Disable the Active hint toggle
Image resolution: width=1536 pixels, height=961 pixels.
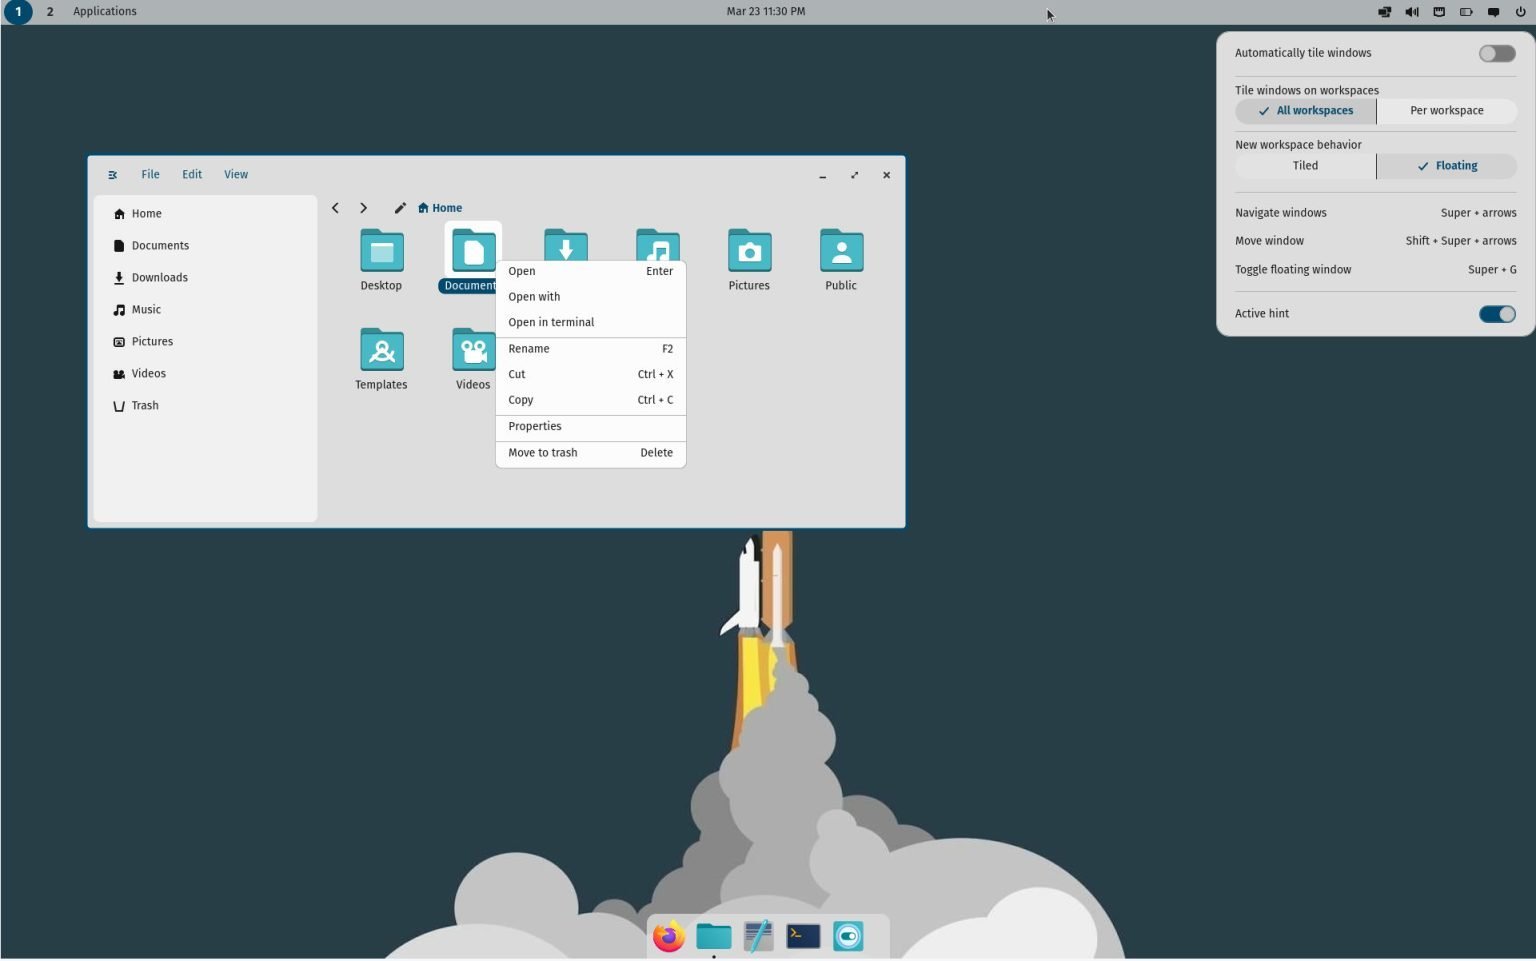click(1497, 313)
